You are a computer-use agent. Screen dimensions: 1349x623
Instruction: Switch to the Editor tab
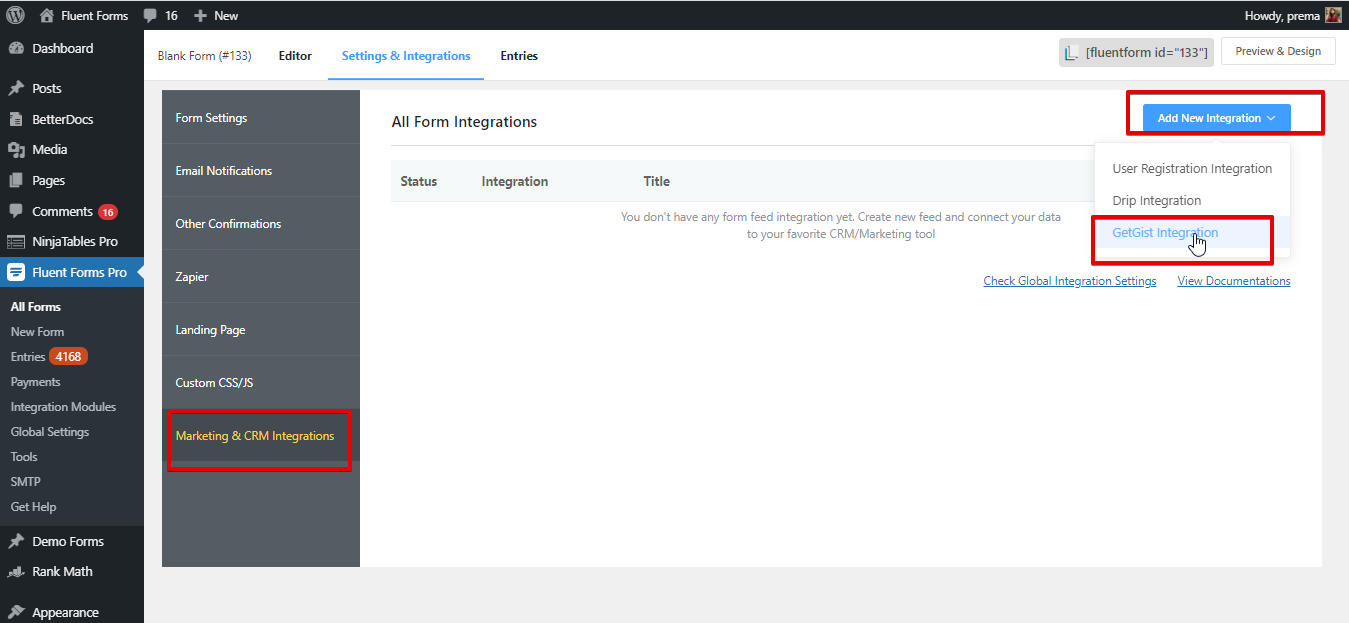click(295, 56)
